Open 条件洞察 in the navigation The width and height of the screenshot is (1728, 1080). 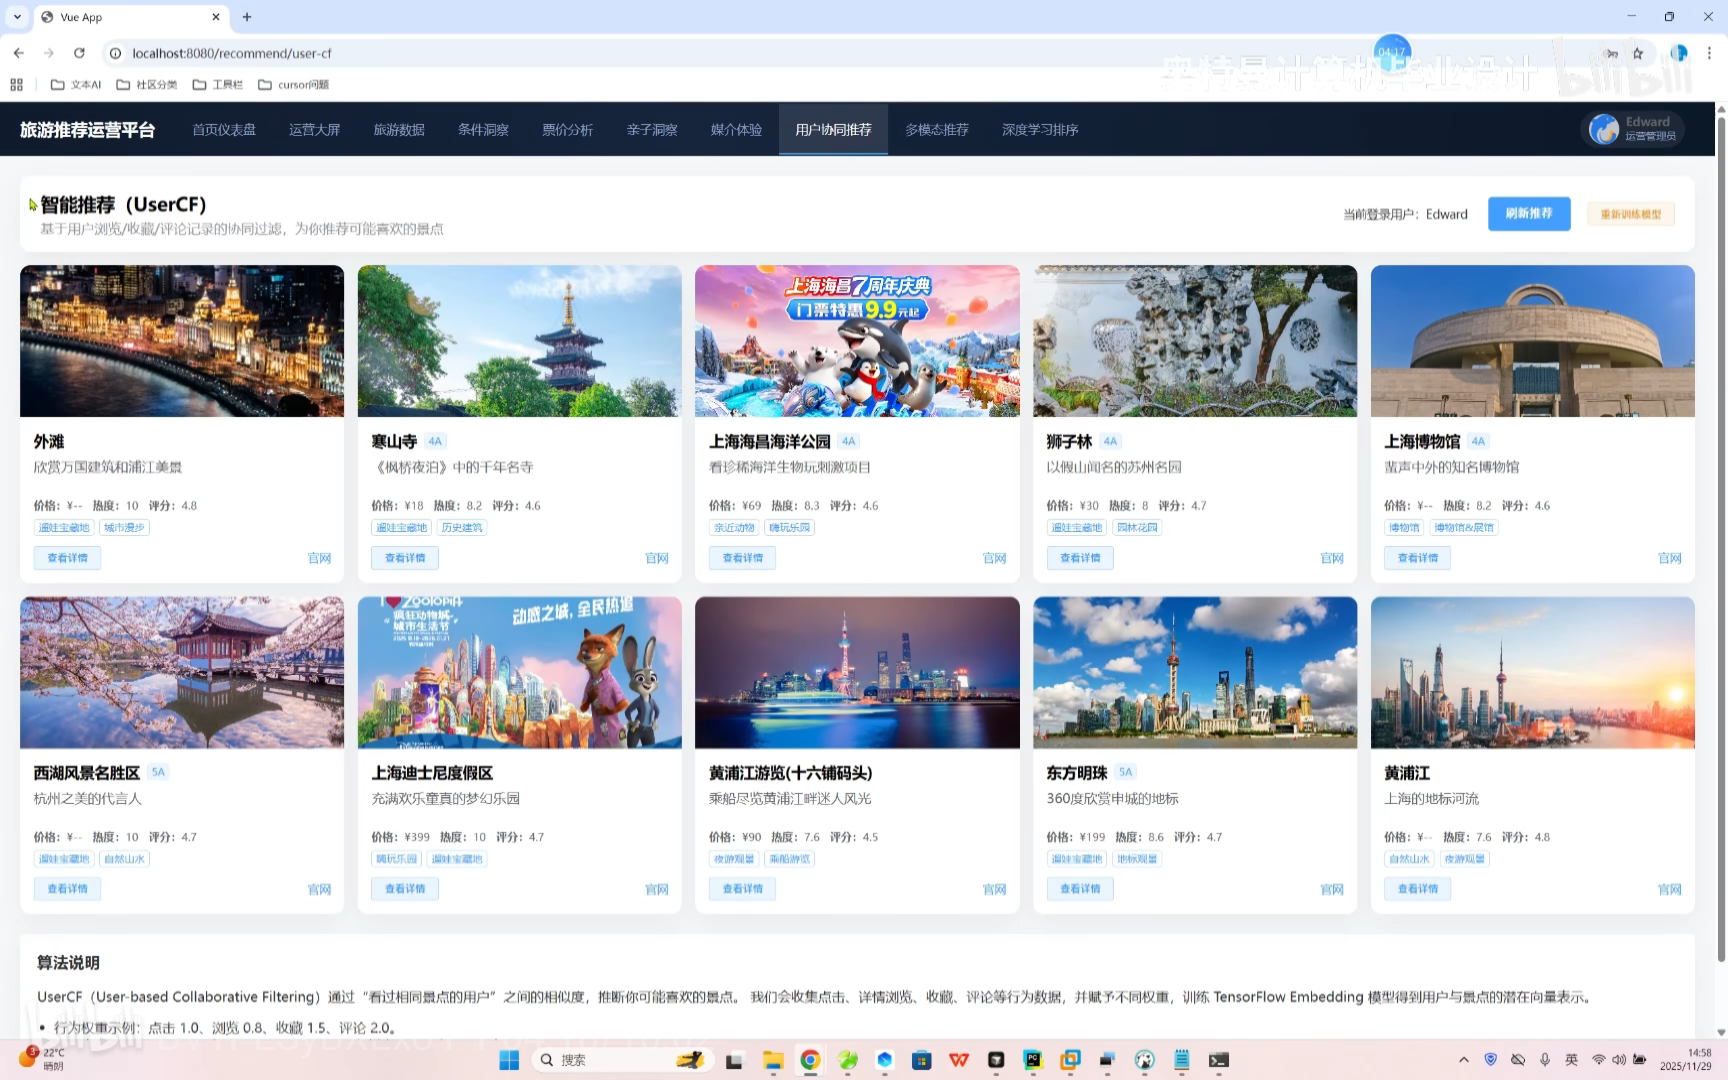[483, 130]
